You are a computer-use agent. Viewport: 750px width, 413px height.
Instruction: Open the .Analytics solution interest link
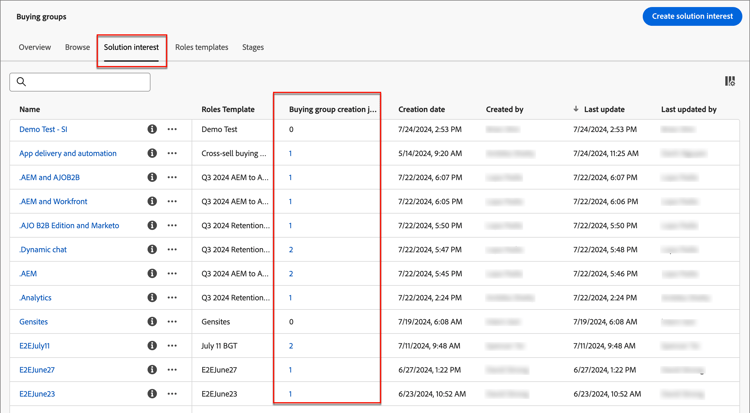(35, 298)
